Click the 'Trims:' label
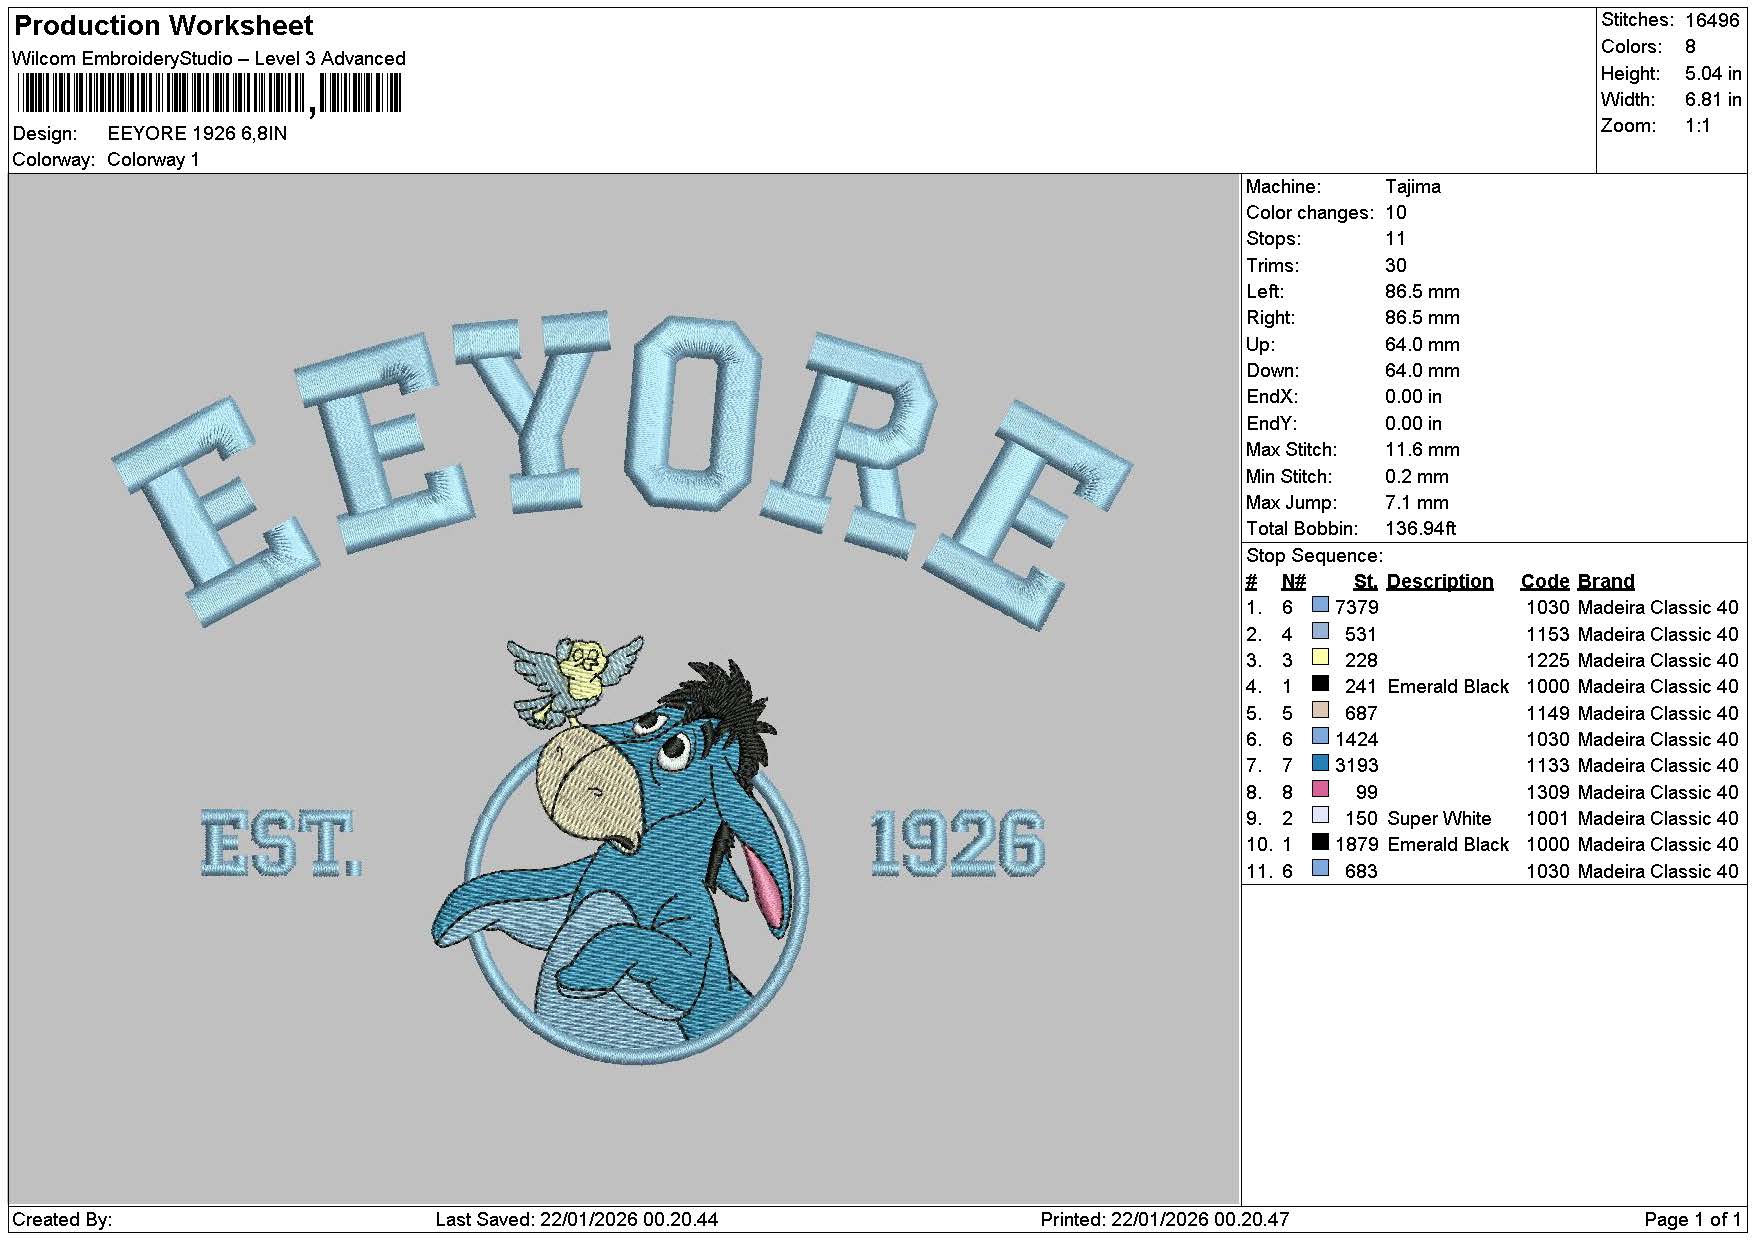This screenshot has height=1240, width=1755. (1272, 265)
